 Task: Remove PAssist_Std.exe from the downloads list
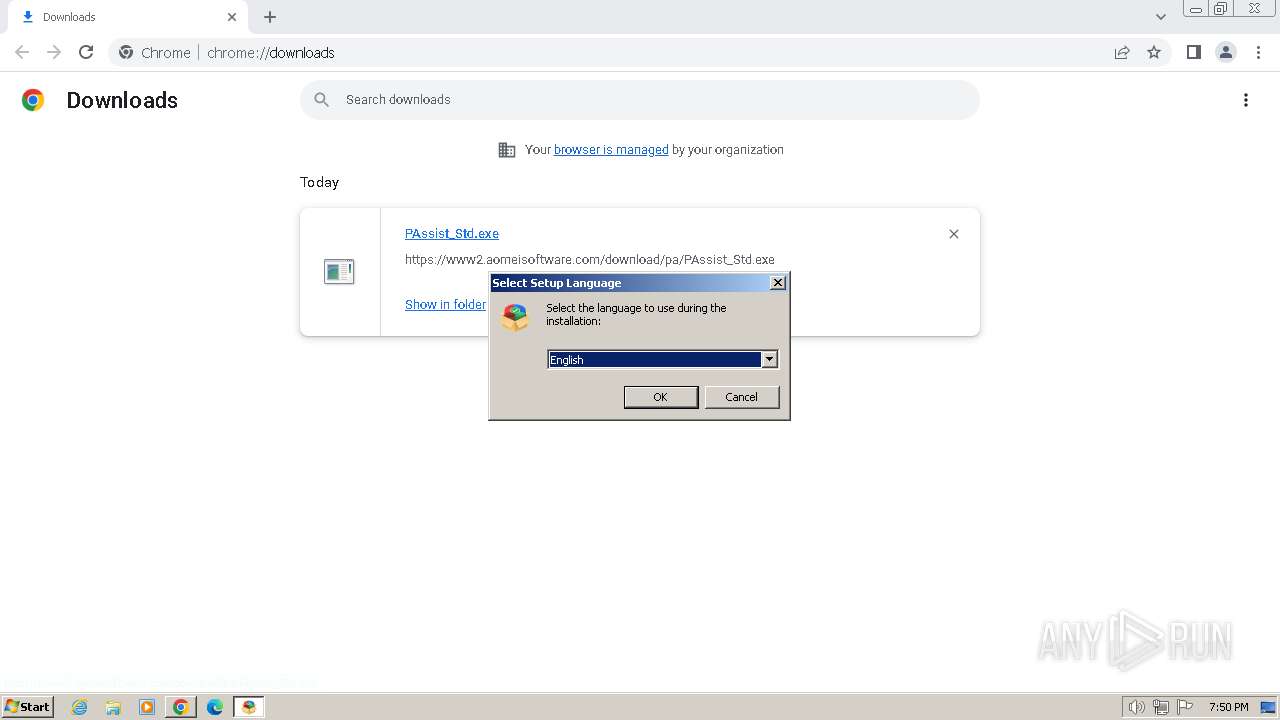coord(953,234)
